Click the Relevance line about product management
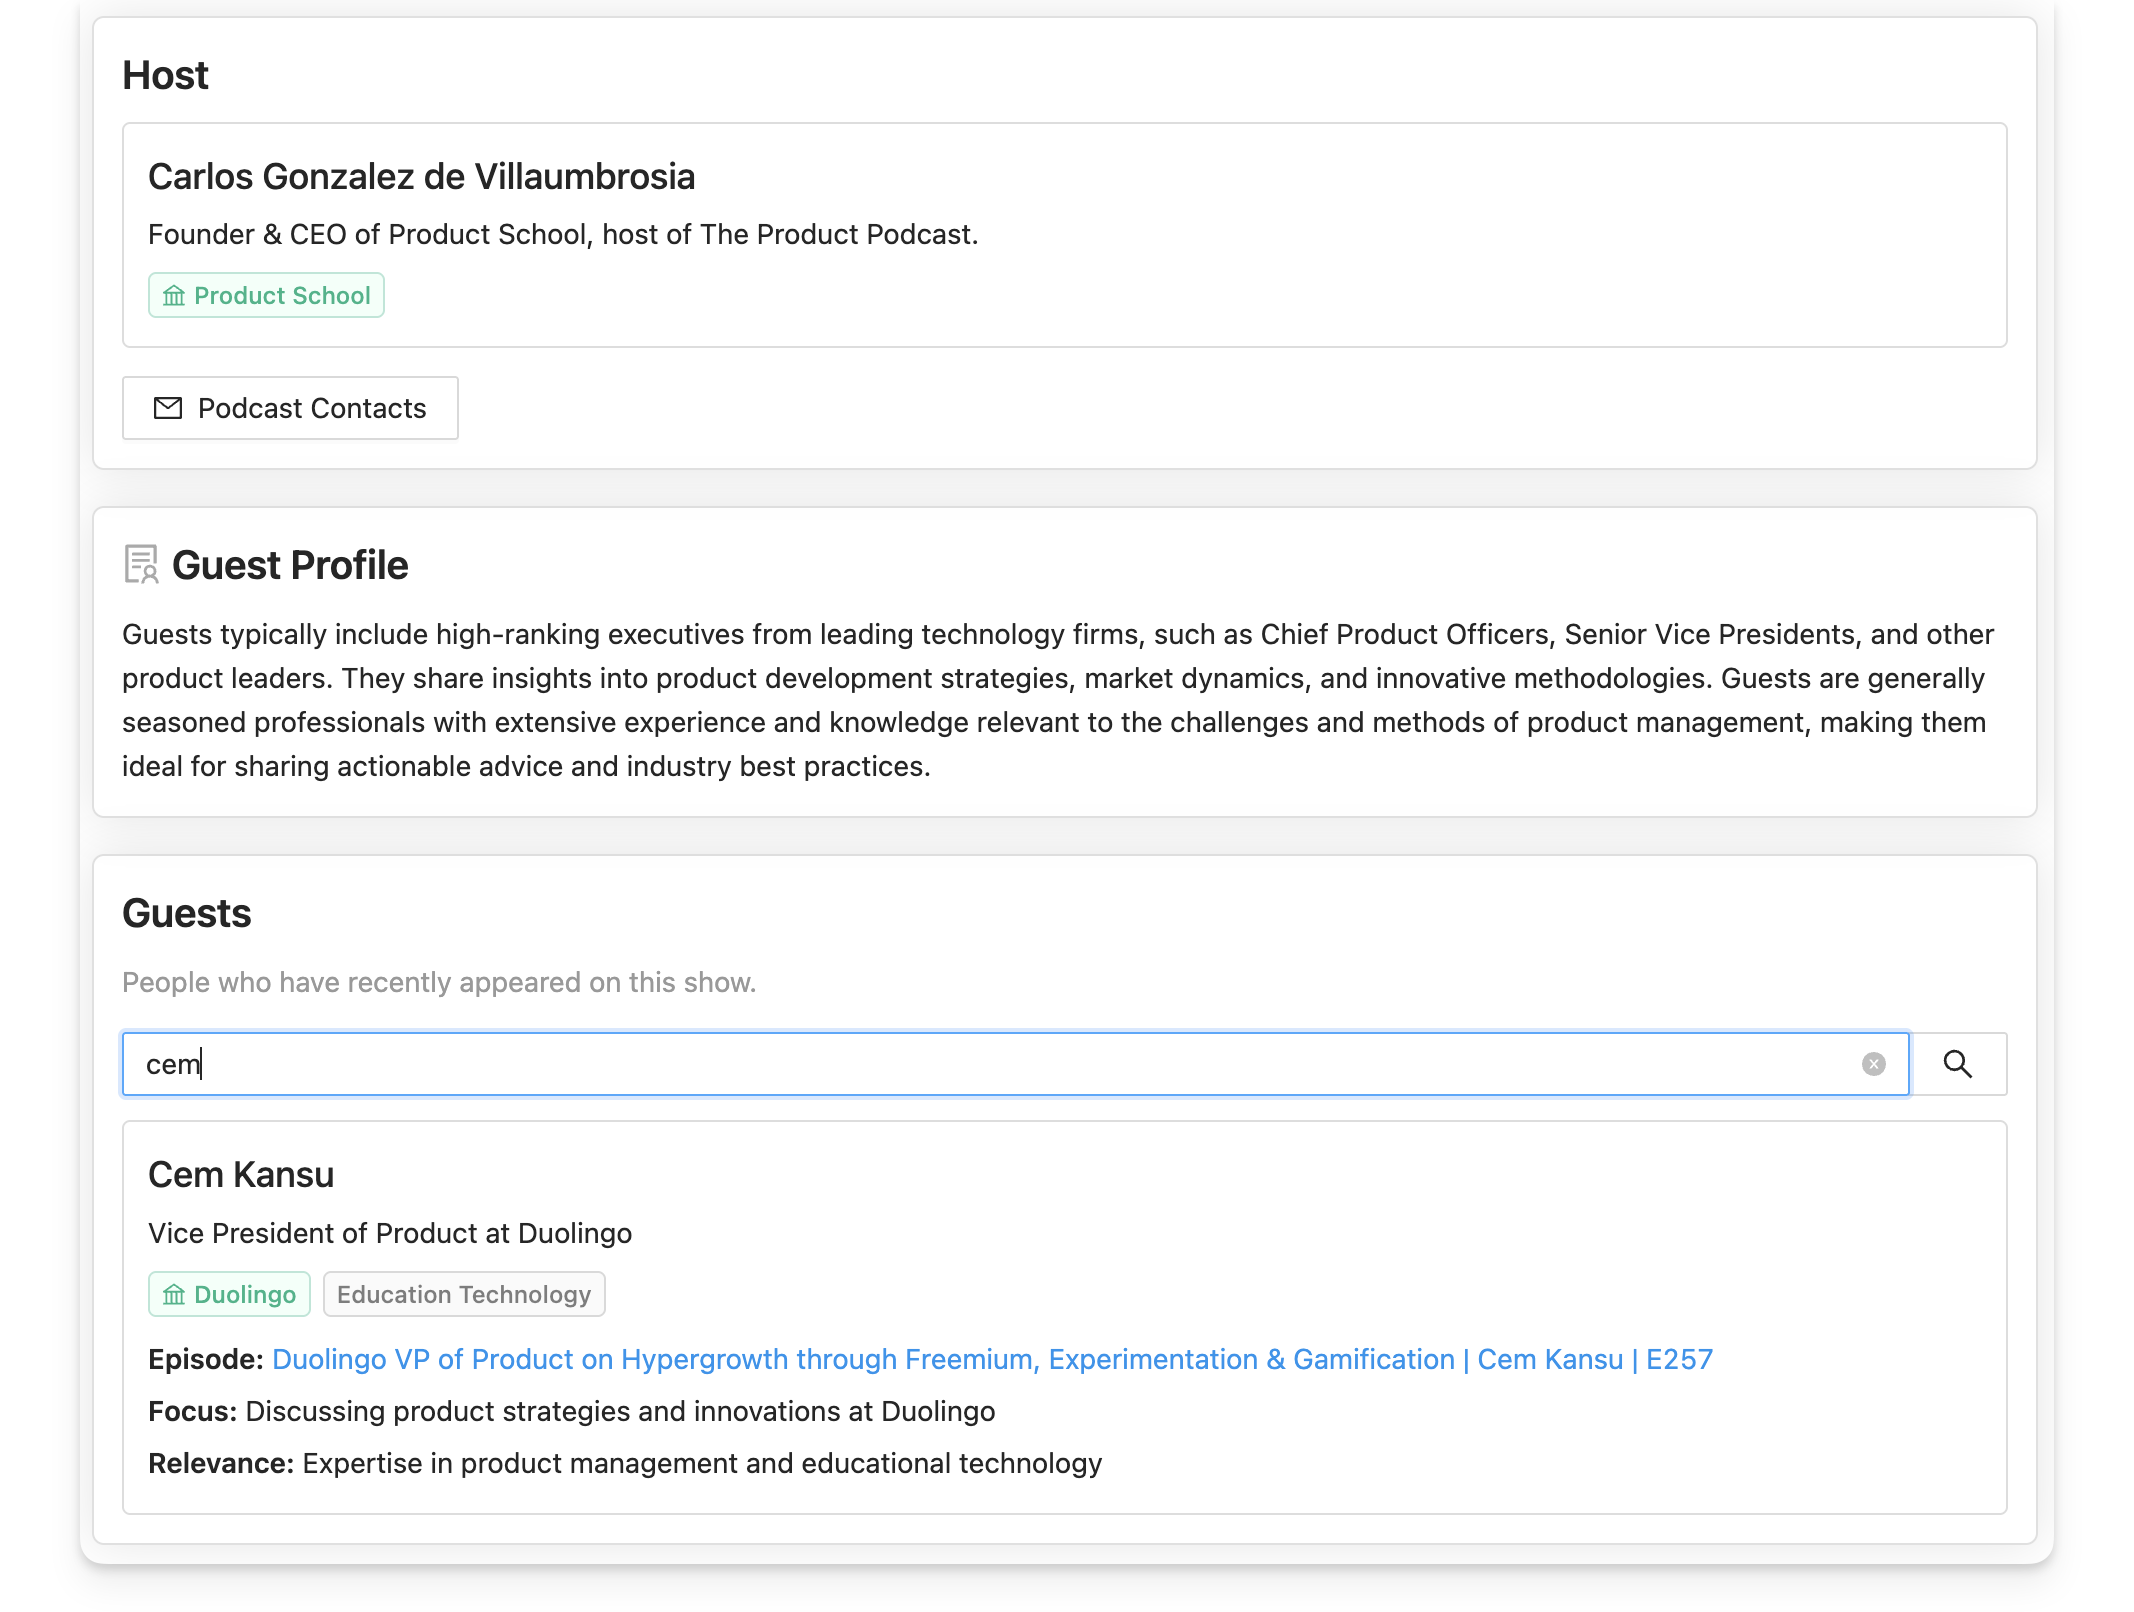The image size is (2134, 1612). [625, 1463]
